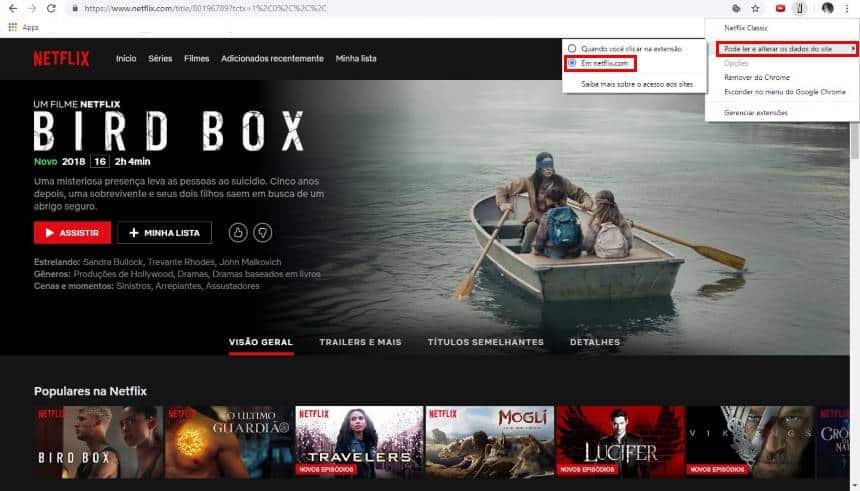Viewport: 860px width, 491px height.
Task: Click actor name 'Trevante Rhodes'
Action: click(181, 262)
